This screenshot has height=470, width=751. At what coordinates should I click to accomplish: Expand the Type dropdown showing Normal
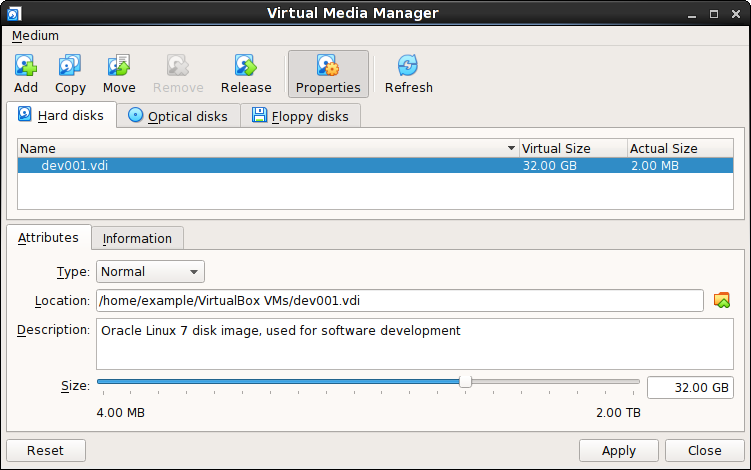(150, 272)
